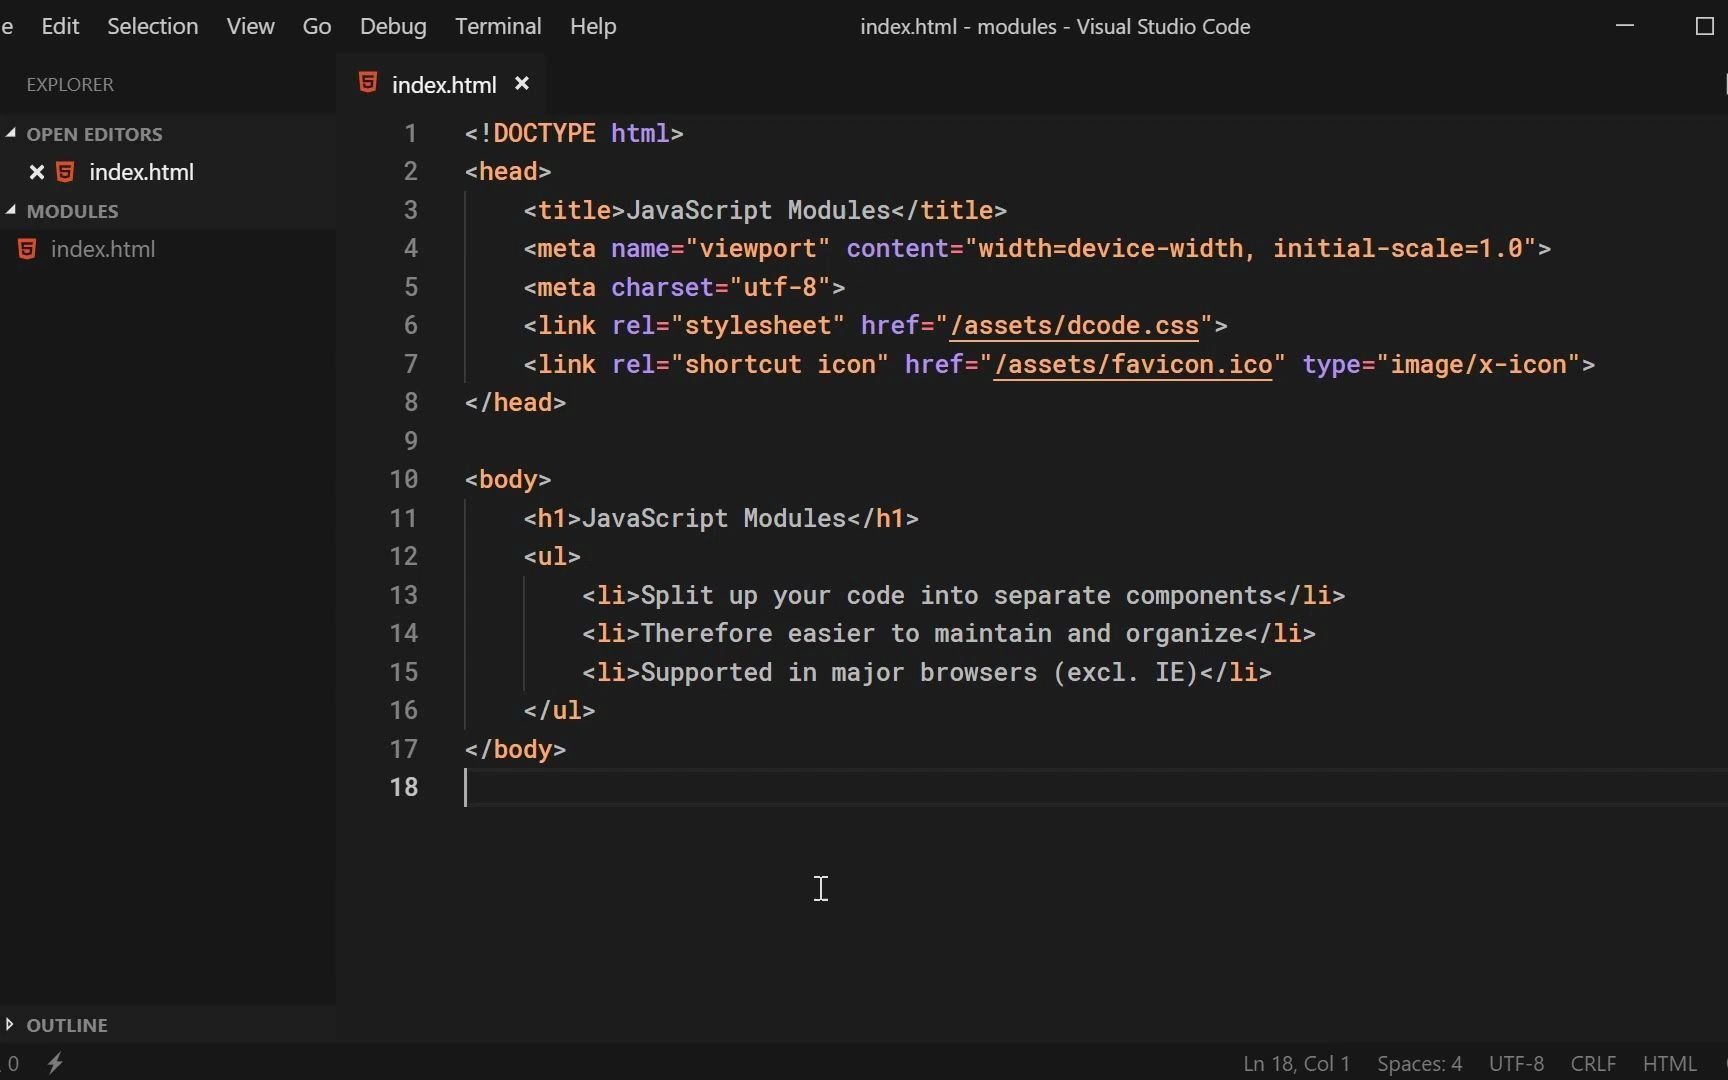Image resolution: width=1728 pixels, height=1080 pixels.
Task: Click the closing "</ul>" tag
Action: point(559,711)
